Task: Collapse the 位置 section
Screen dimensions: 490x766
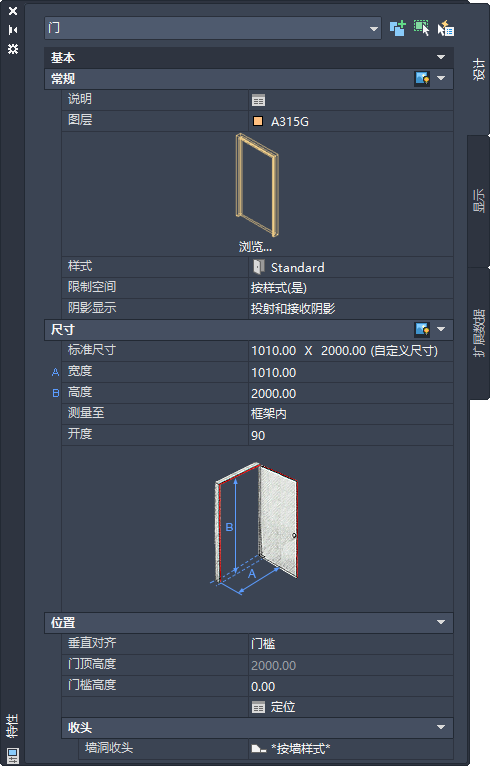Action: tap(441, 622)
